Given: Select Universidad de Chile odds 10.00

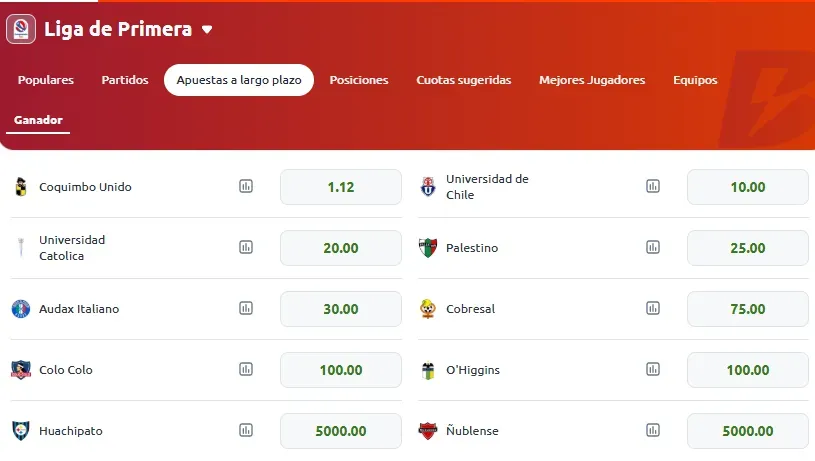Looking at the screenshot, I should pos(748,187).
